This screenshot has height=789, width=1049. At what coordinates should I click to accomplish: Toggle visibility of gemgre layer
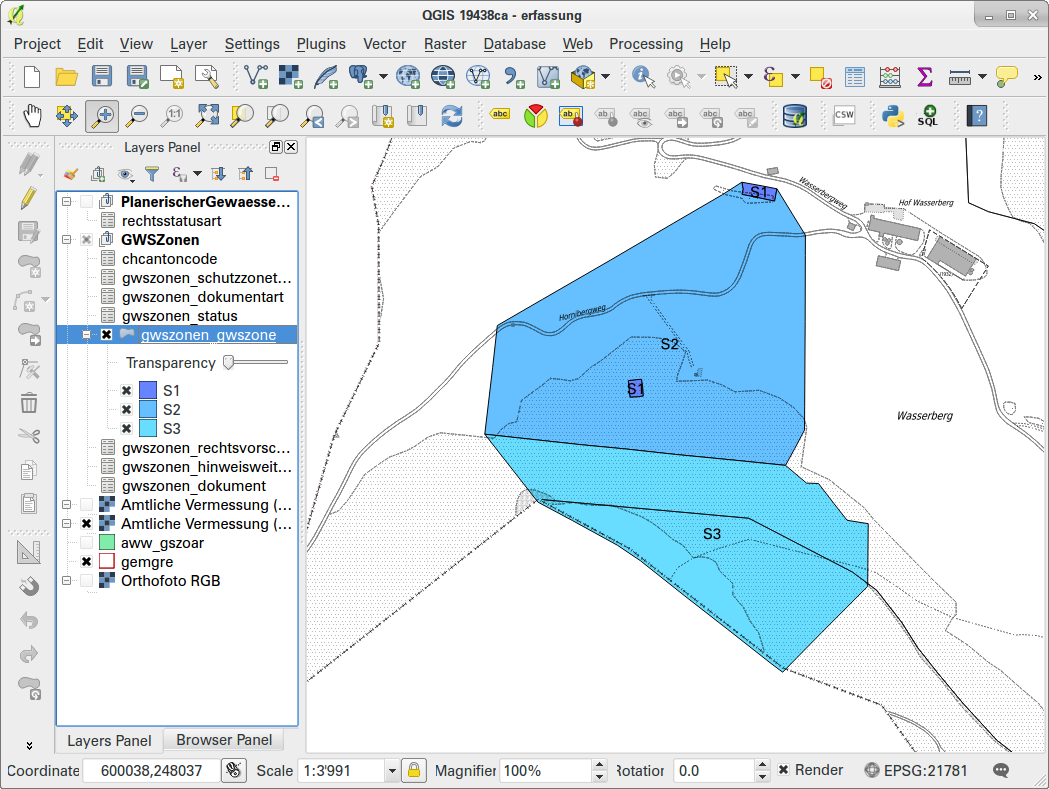click(86, 561)
